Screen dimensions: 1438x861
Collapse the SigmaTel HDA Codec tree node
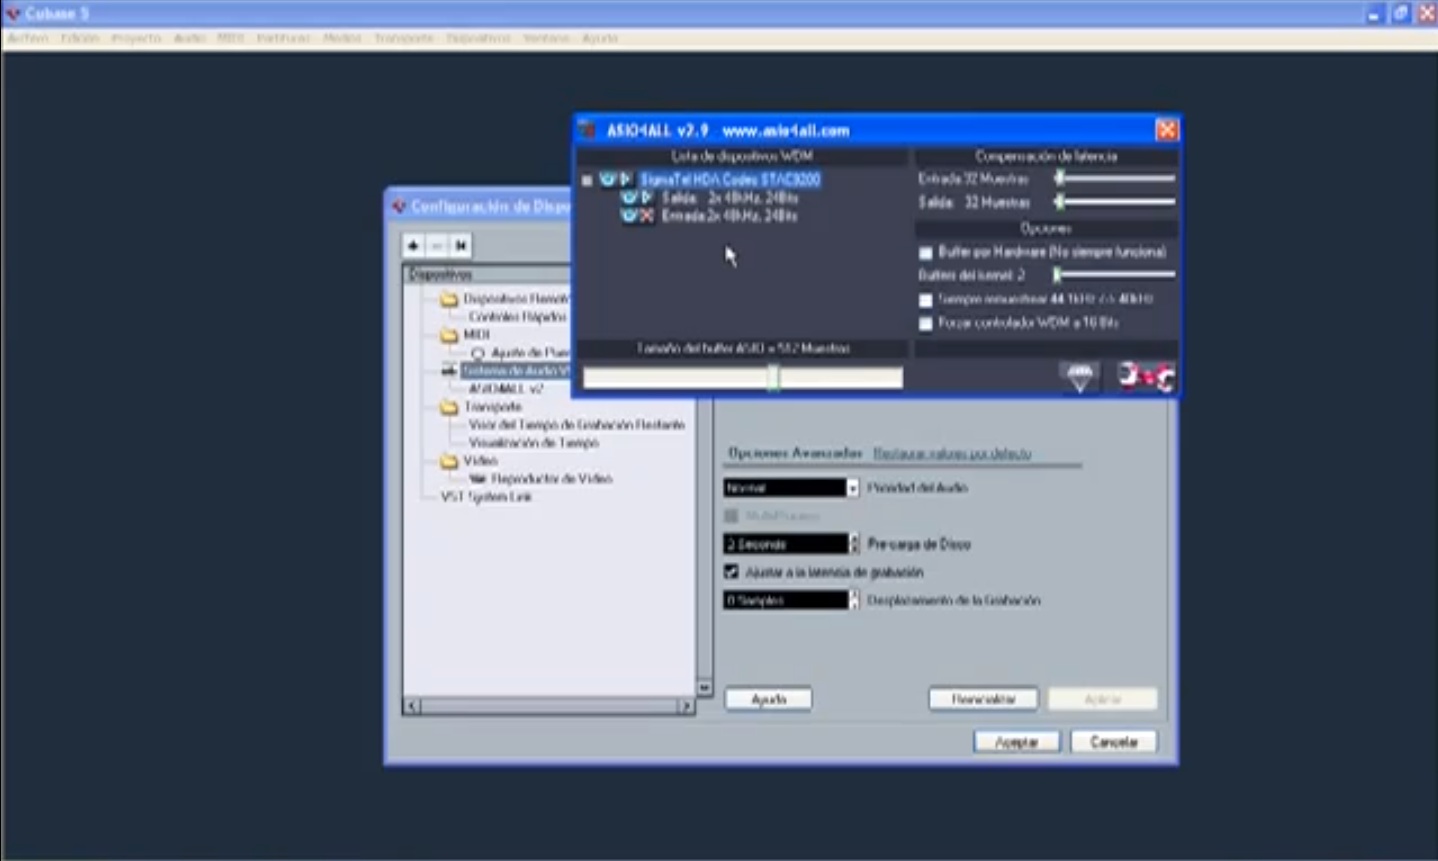tap(587, 181)
